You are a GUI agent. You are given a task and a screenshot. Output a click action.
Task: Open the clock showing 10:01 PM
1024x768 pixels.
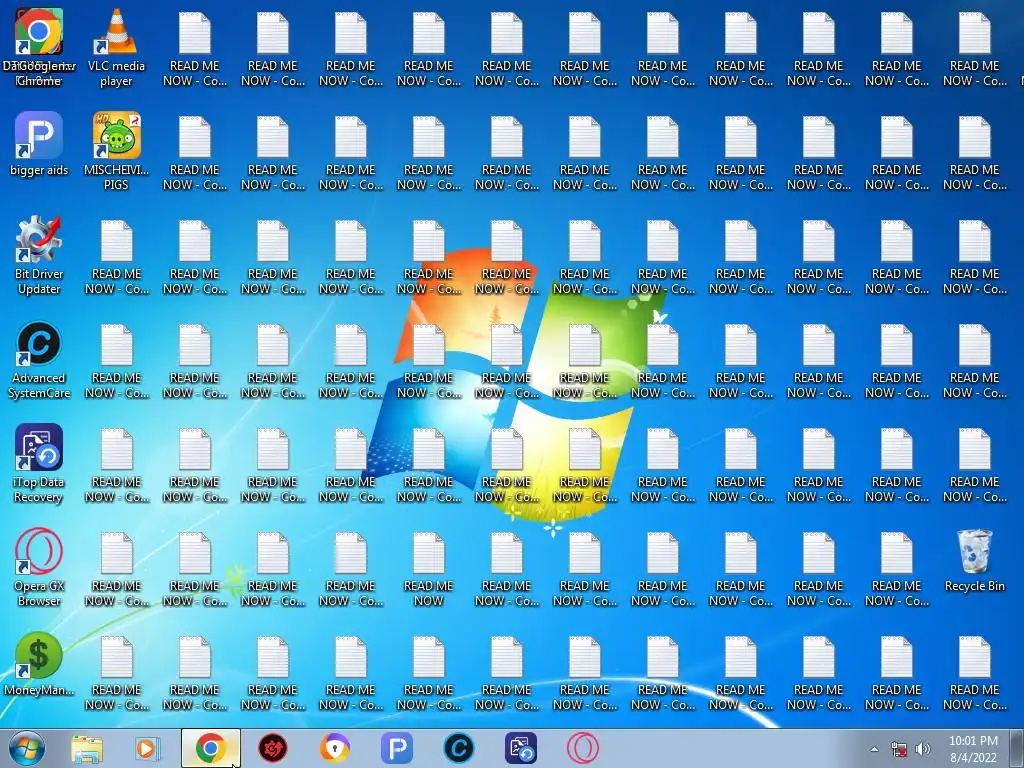(x=973, y=749)
